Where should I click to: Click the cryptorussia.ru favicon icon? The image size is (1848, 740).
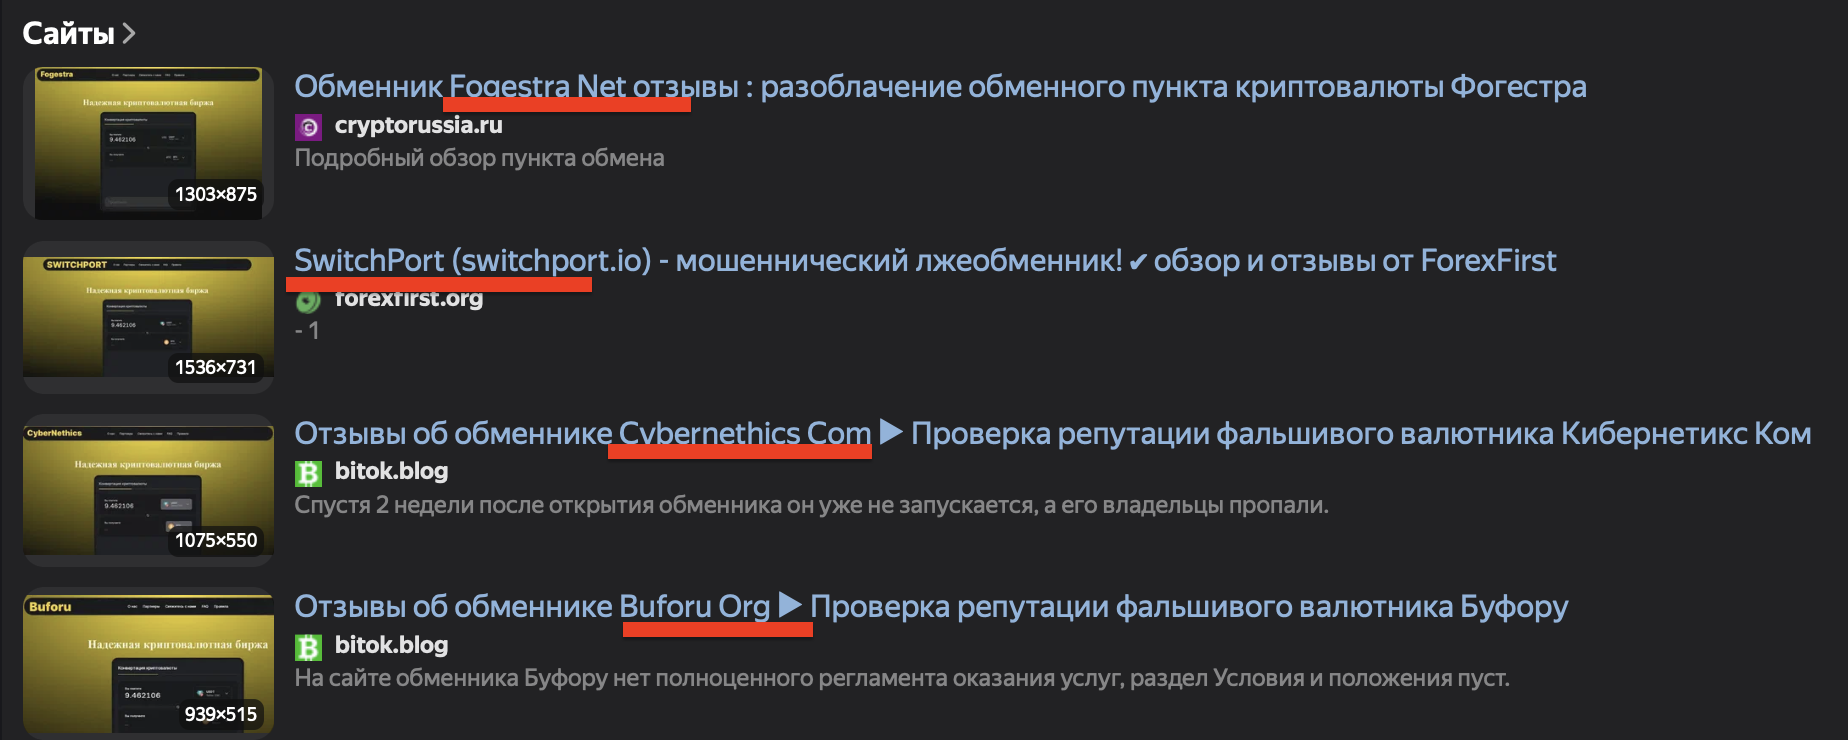pyautogui.click(x=308, y=126)
